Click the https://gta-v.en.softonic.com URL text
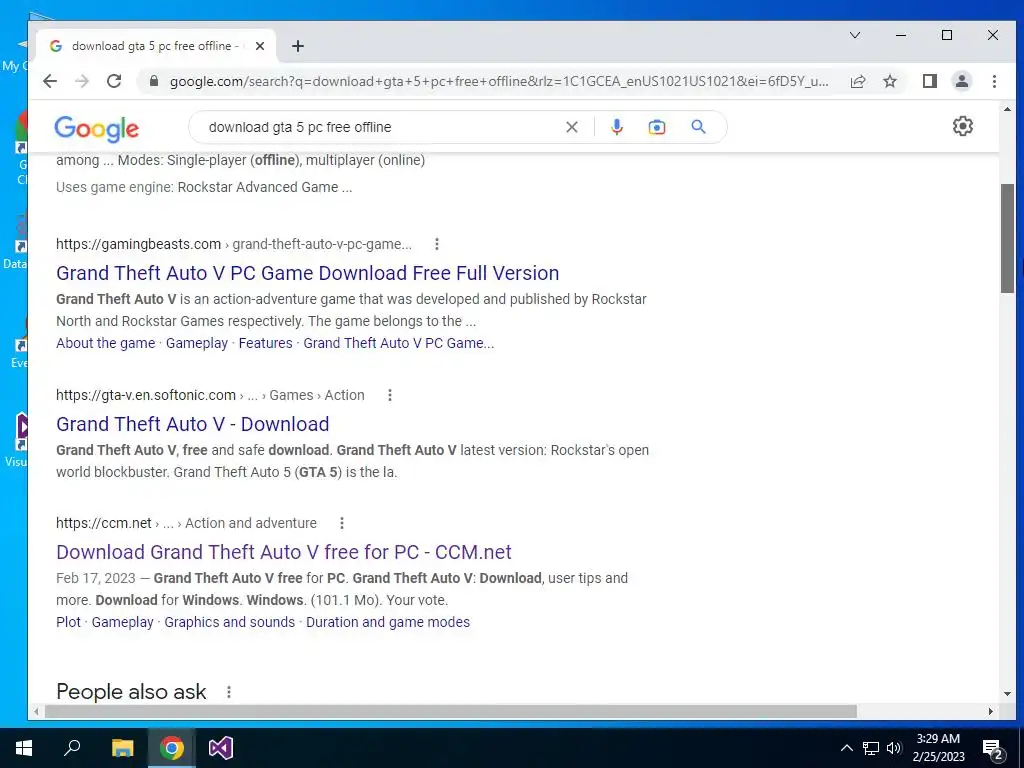The width and height of the screenshot is (1024, 768). 146,395
